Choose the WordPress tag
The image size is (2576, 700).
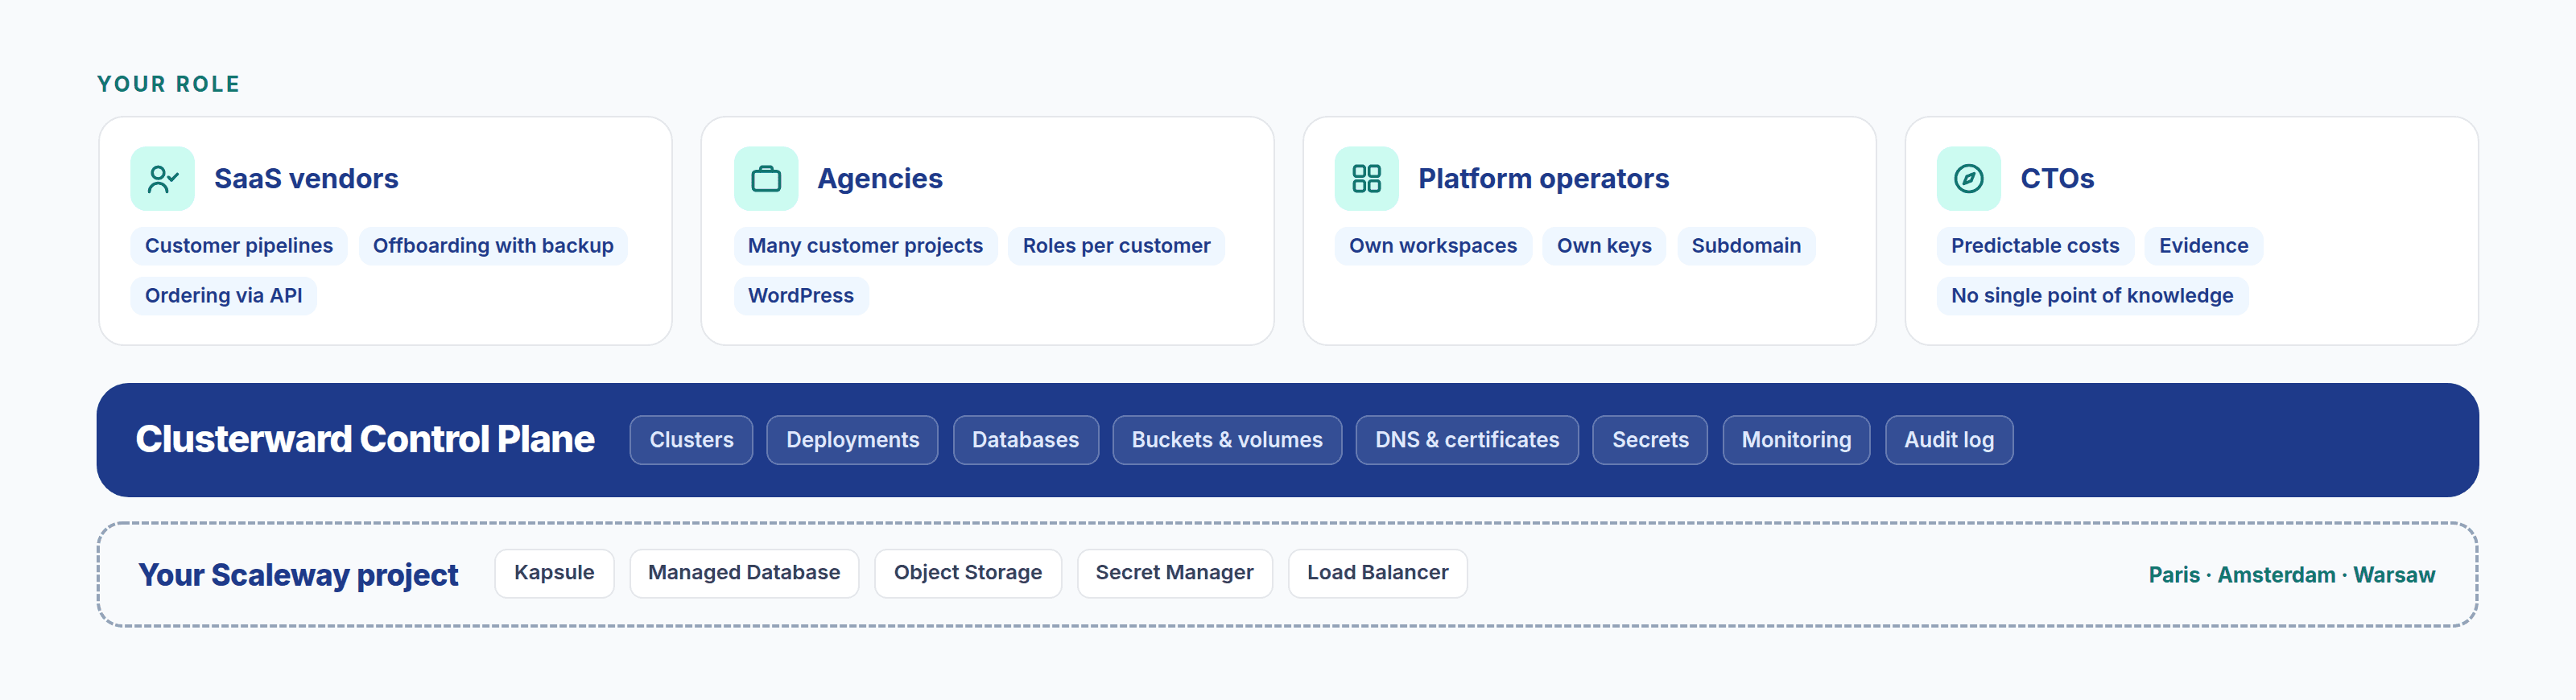click(x=801, y=296)
